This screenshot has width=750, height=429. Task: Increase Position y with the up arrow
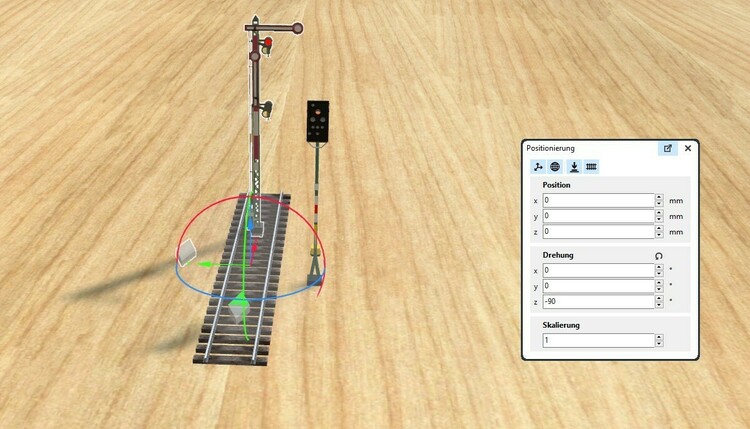(659, 213)
